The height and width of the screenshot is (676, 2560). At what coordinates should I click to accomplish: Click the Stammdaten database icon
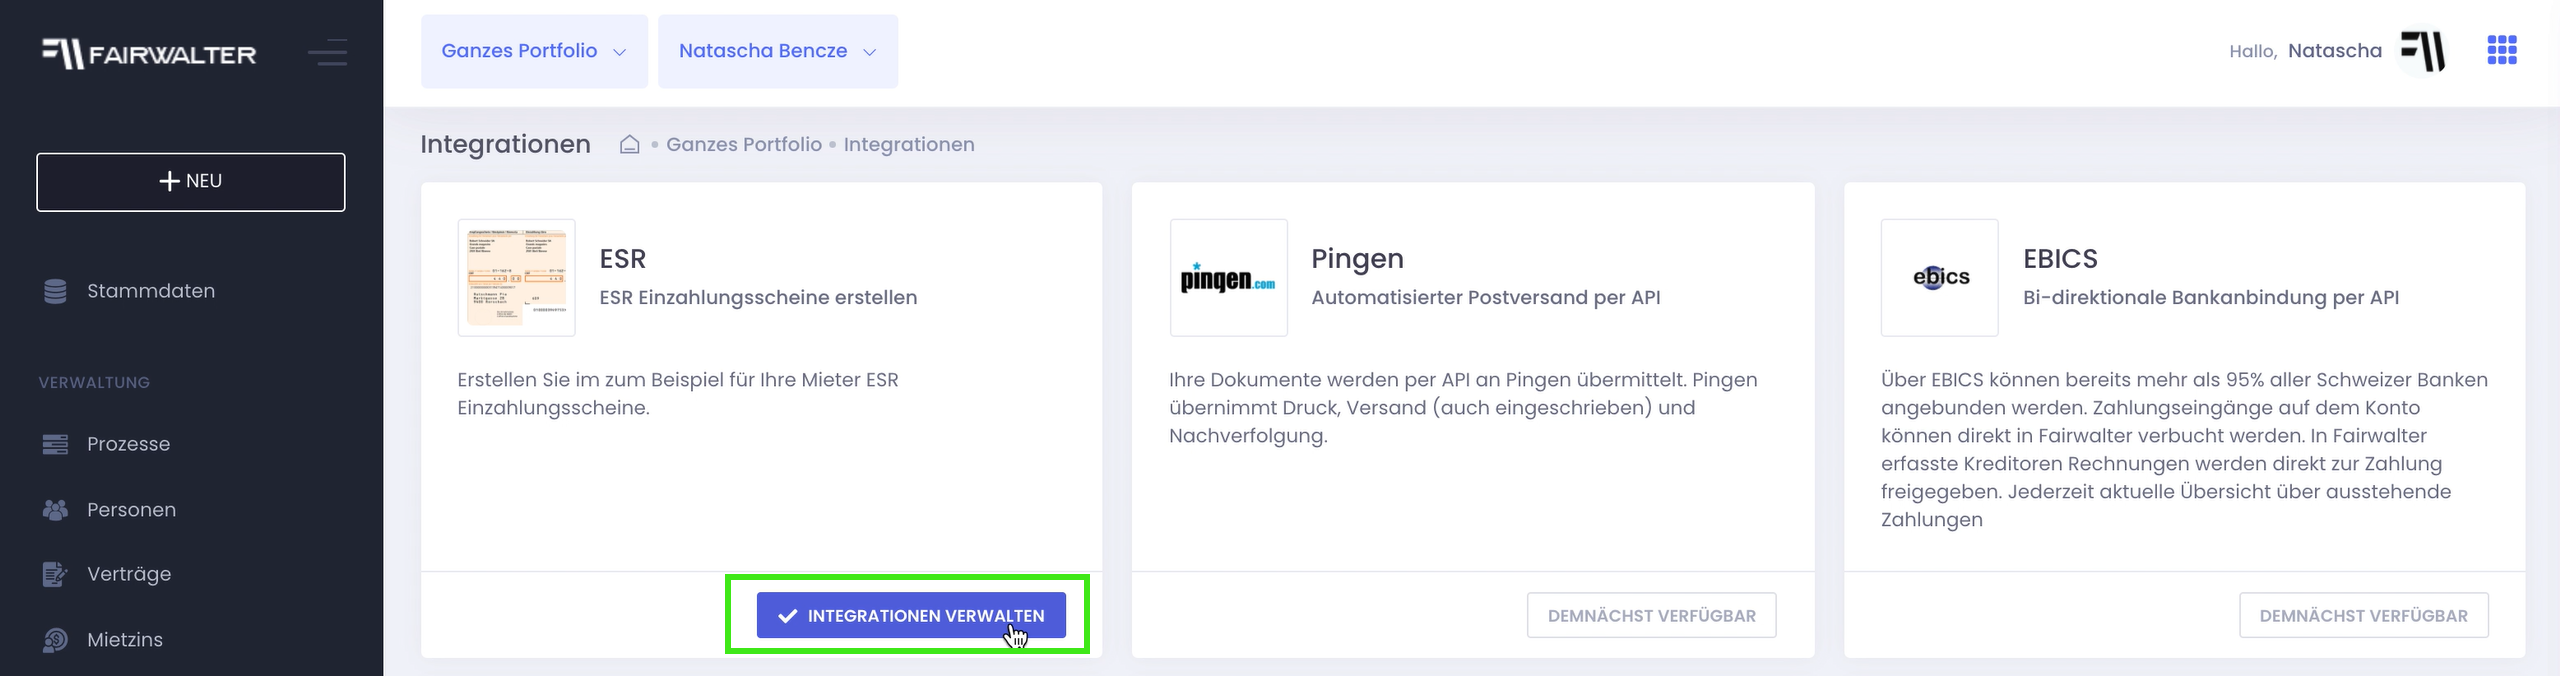55,291
